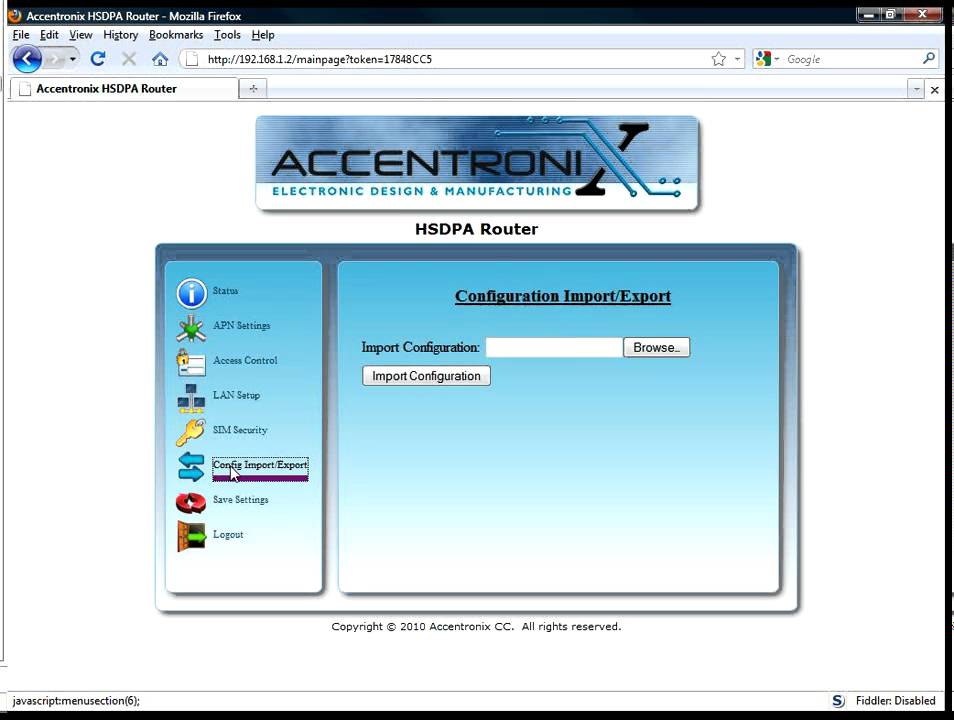The height and width of the screenshot is (720, 954).
Task: Click the copyright 2010 Accentronix text
Action: (476, 626)
